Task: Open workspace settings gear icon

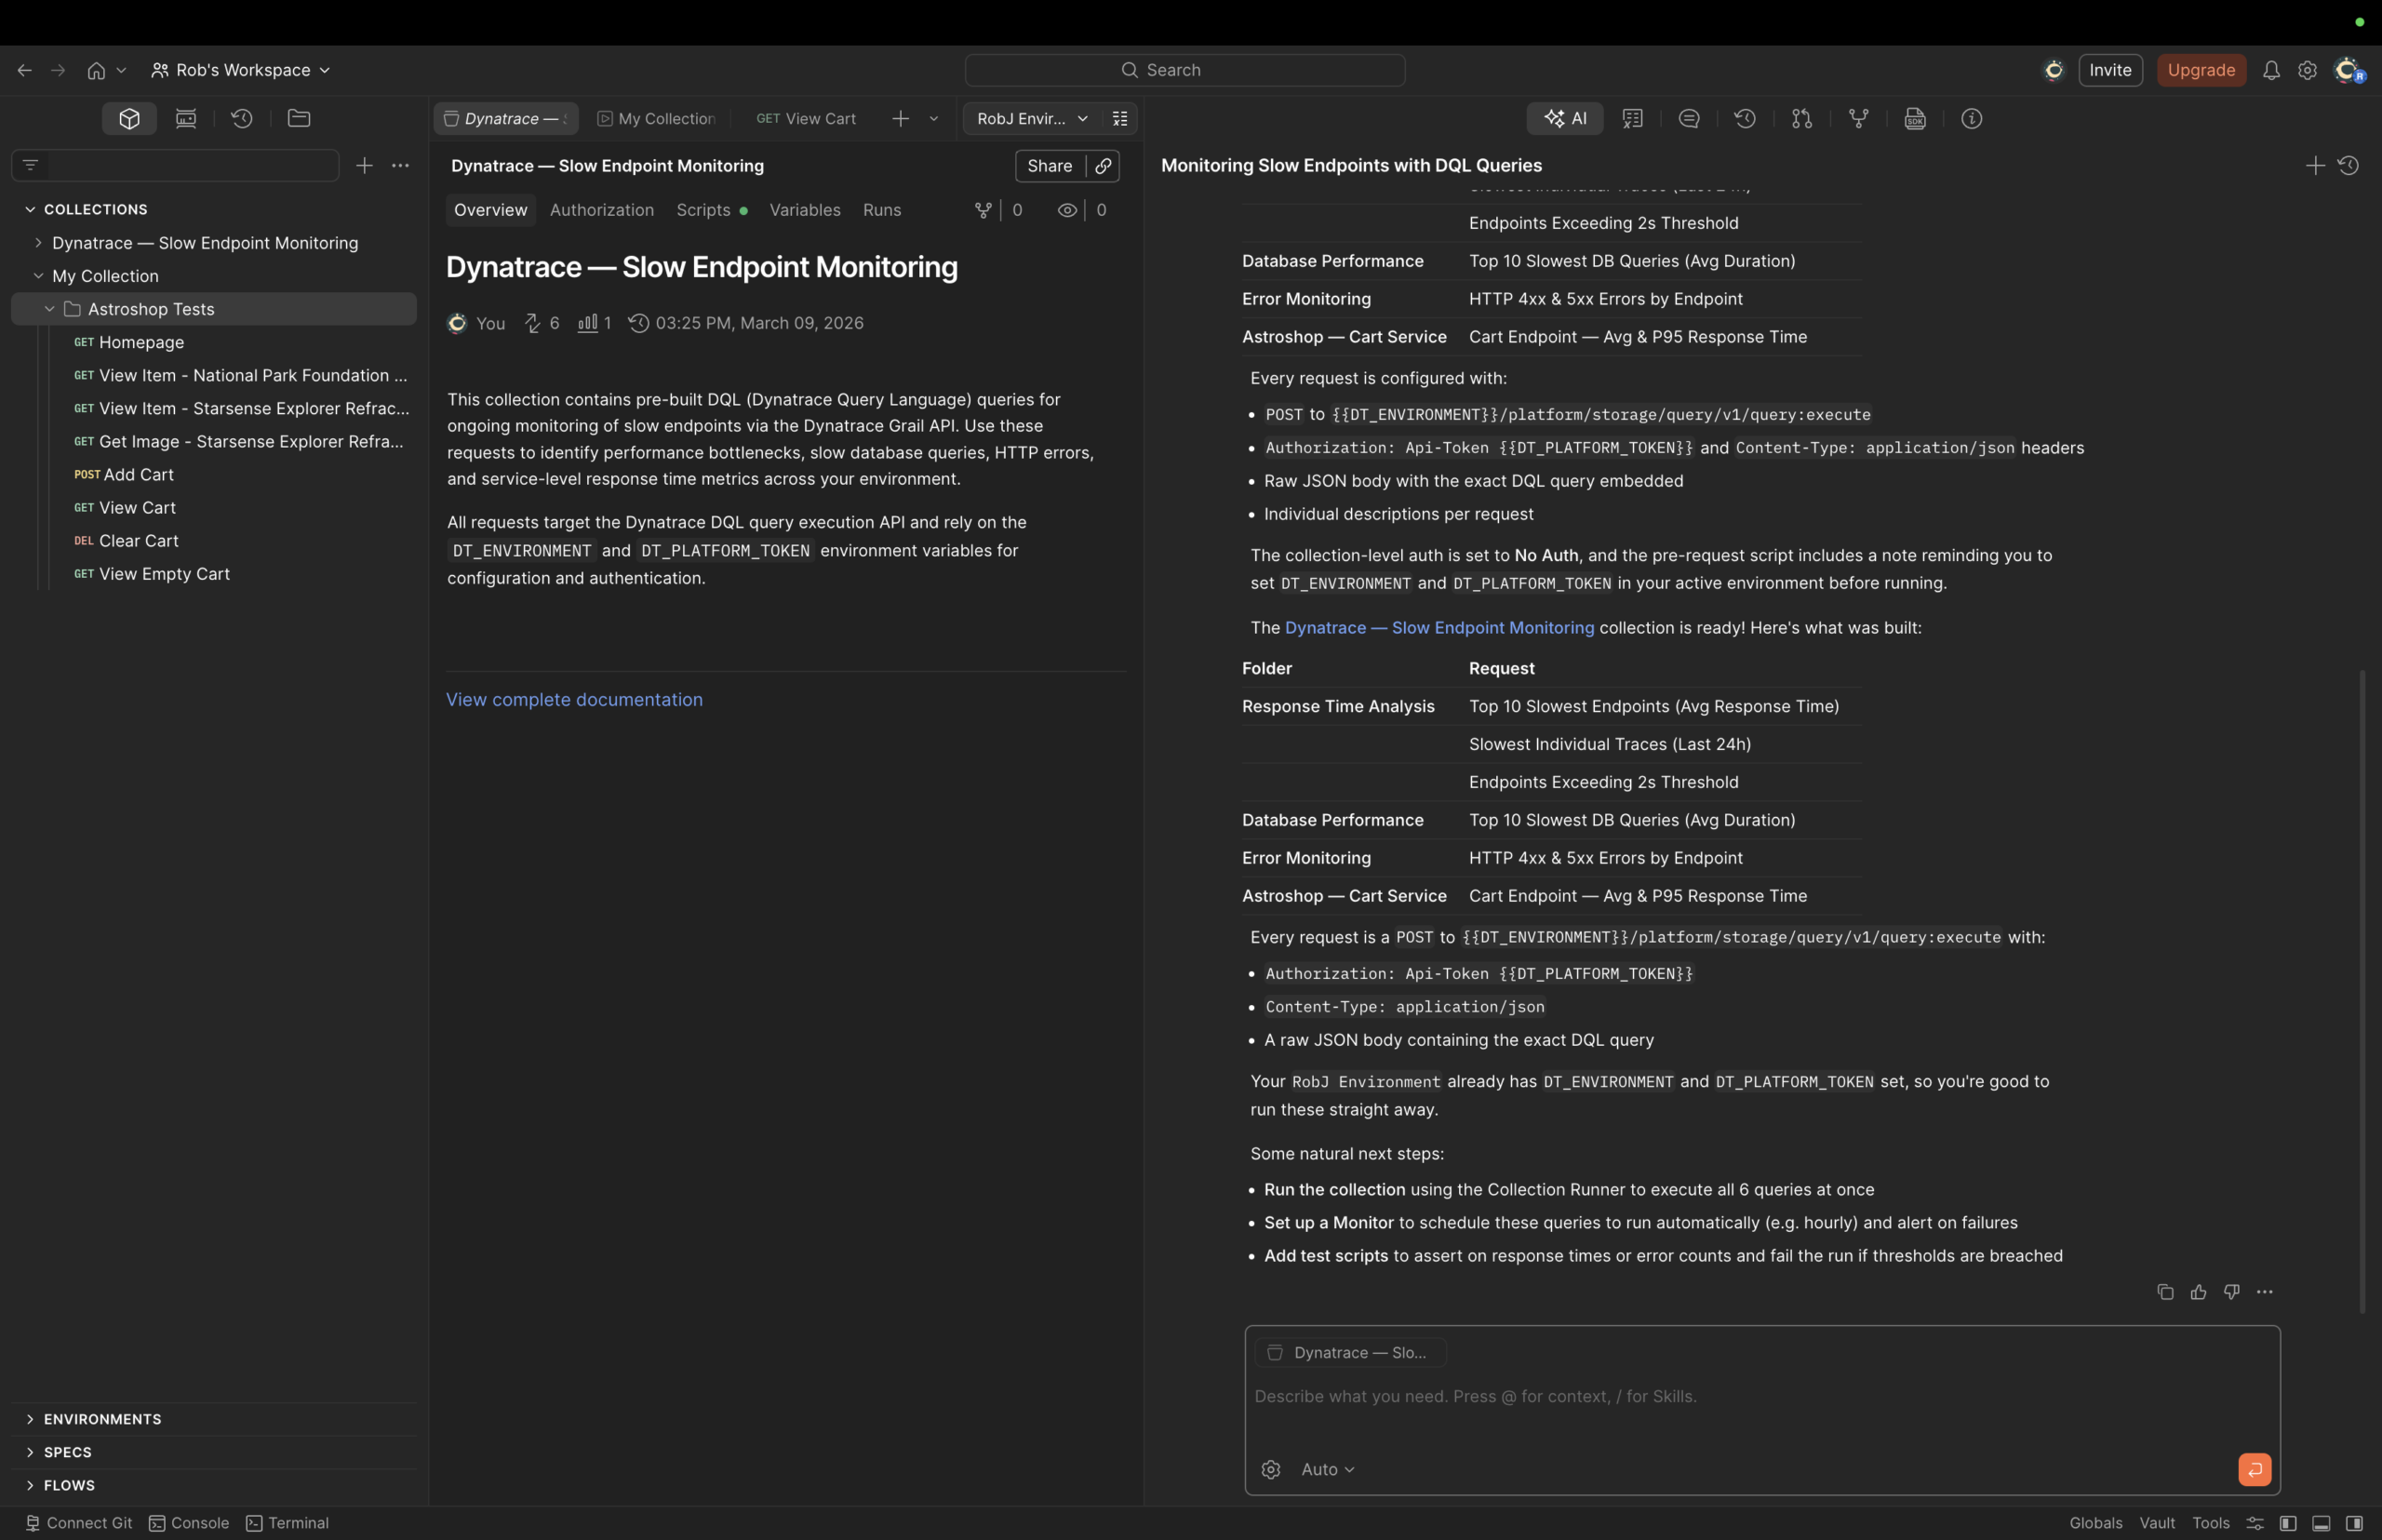Action: [2306, 70]
